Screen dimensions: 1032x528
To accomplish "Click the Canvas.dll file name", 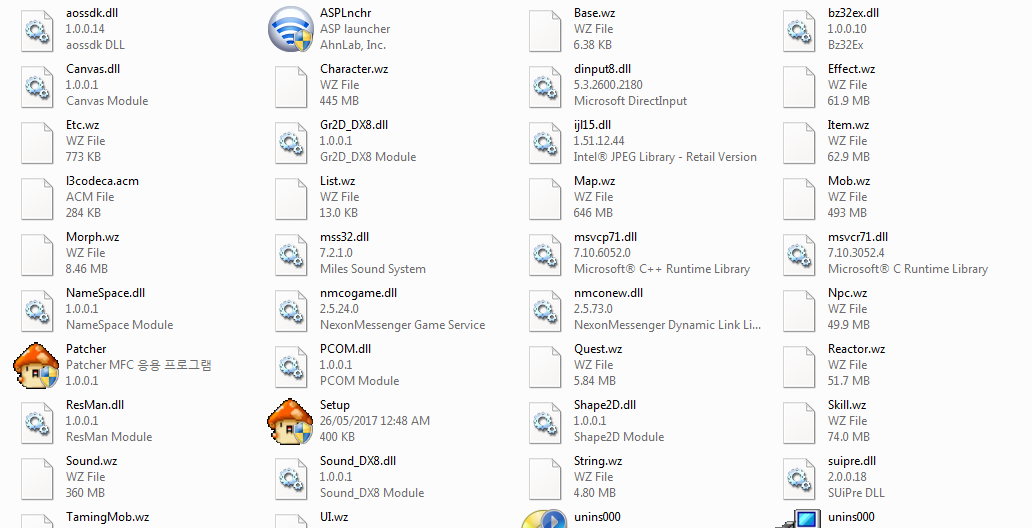I will point(93,69).
